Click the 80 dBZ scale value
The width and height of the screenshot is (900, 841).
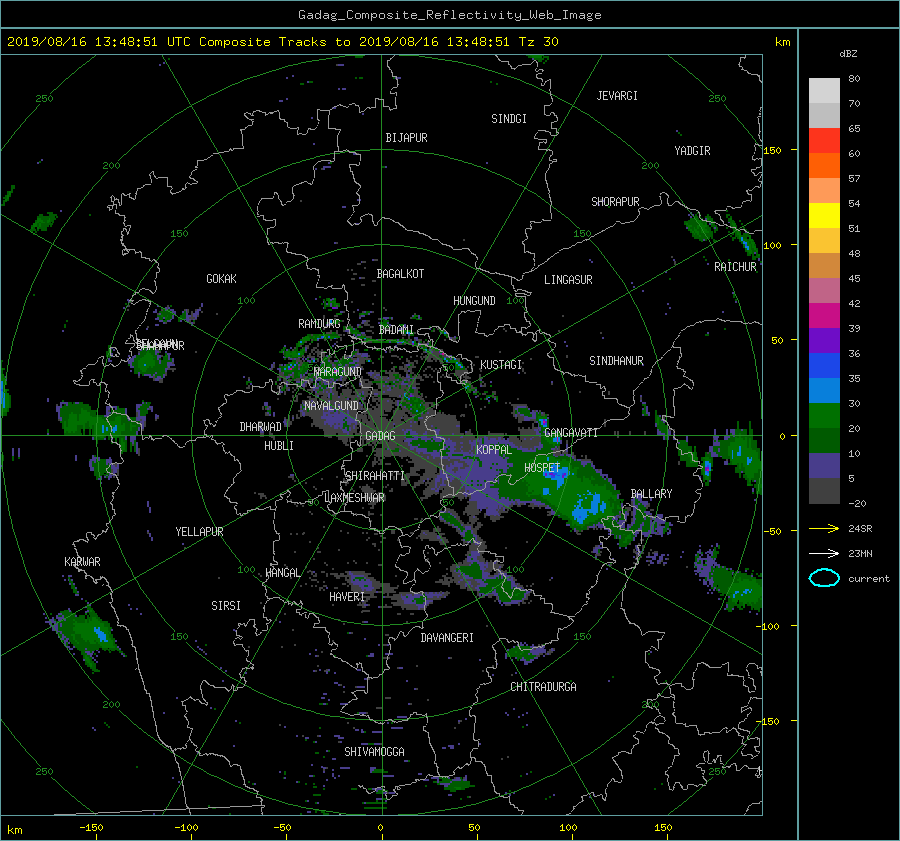point(854,79)
